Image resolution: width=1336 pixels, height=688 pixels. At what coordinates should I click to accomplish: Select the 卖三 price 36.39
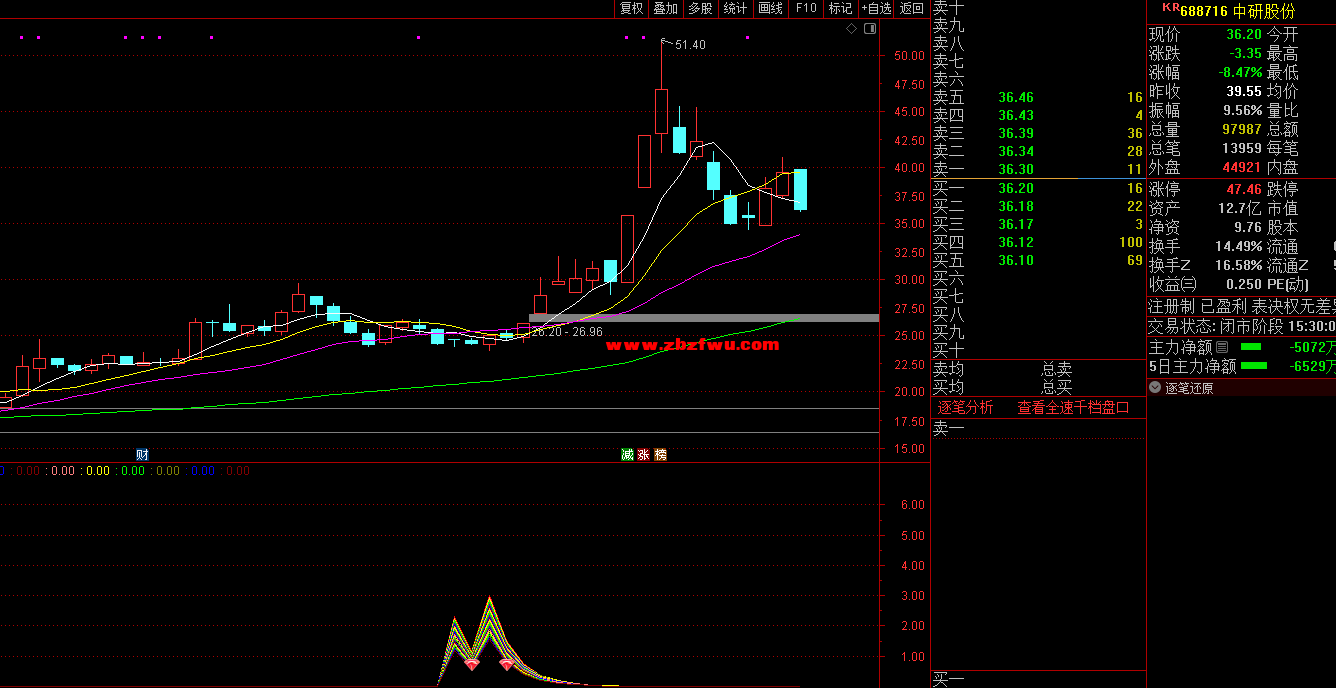1016,133
